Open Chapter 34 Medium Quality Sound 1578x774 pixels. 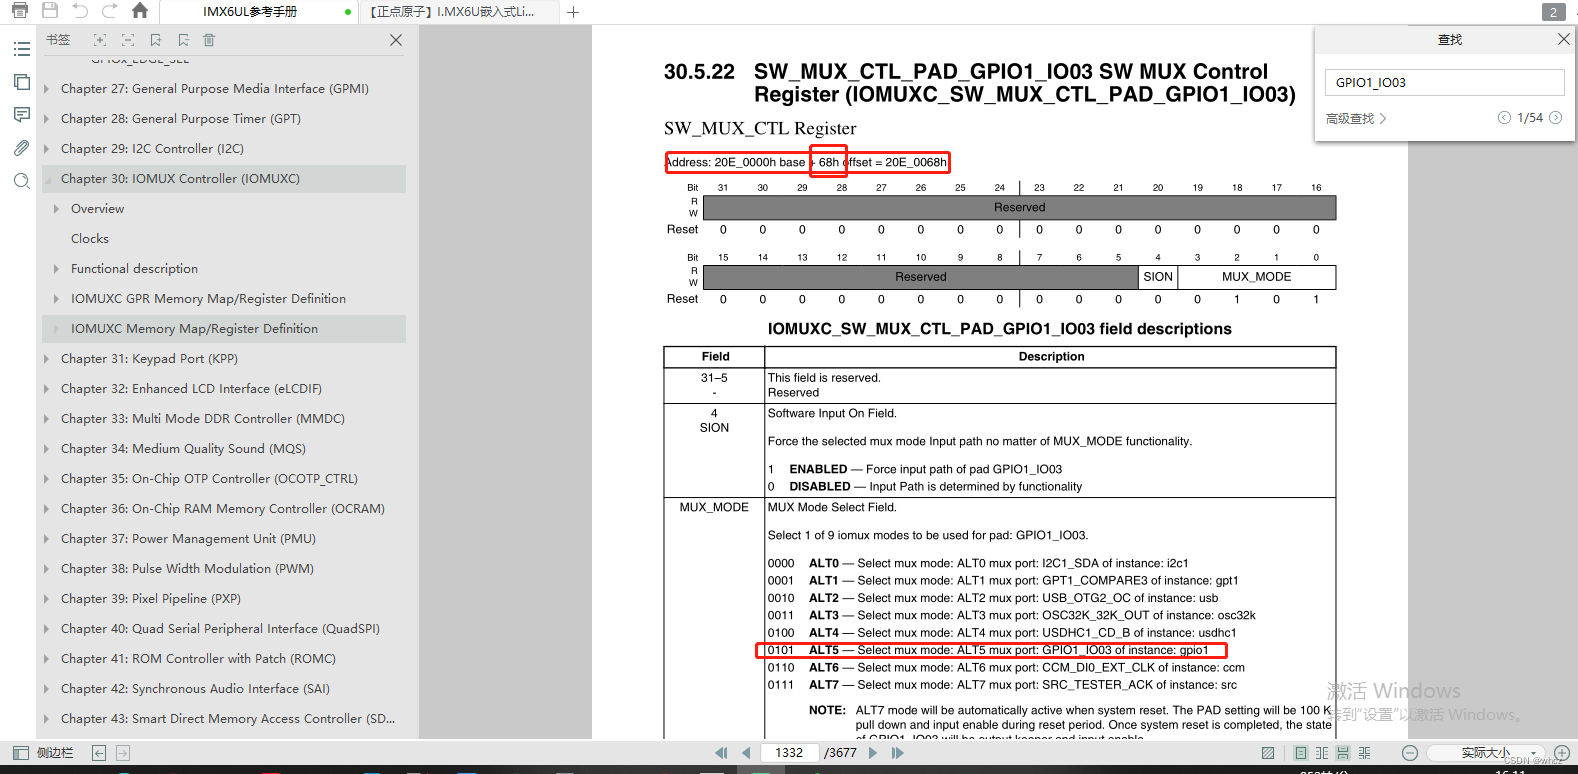pyautogui.click(x=183, y=449)
